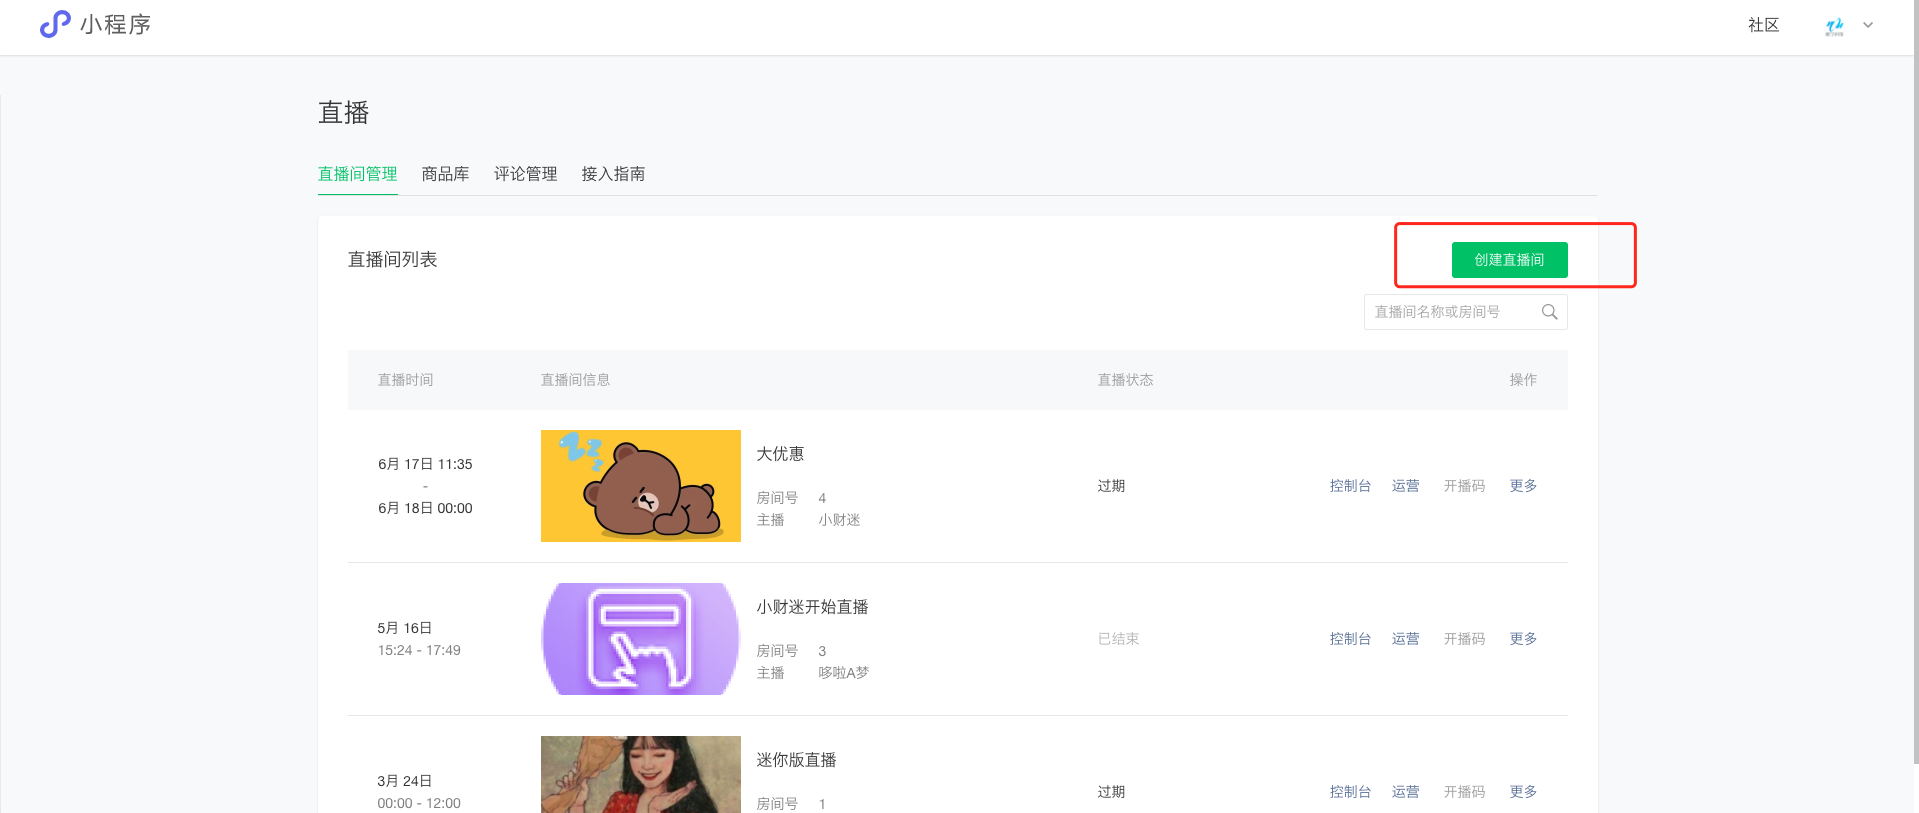This screenshot has width=1919, height=813.
Task: Click the anchor name 哆啦A梦
Action: point(843,673)
